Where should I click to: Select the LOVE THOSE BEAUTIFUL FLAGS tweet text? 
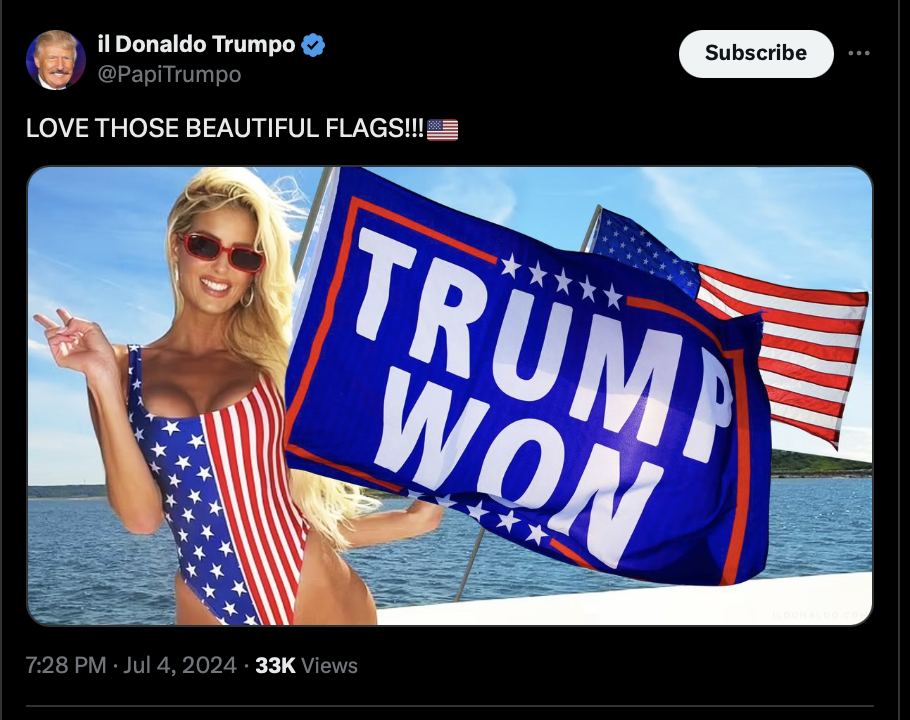click(225, 128)
